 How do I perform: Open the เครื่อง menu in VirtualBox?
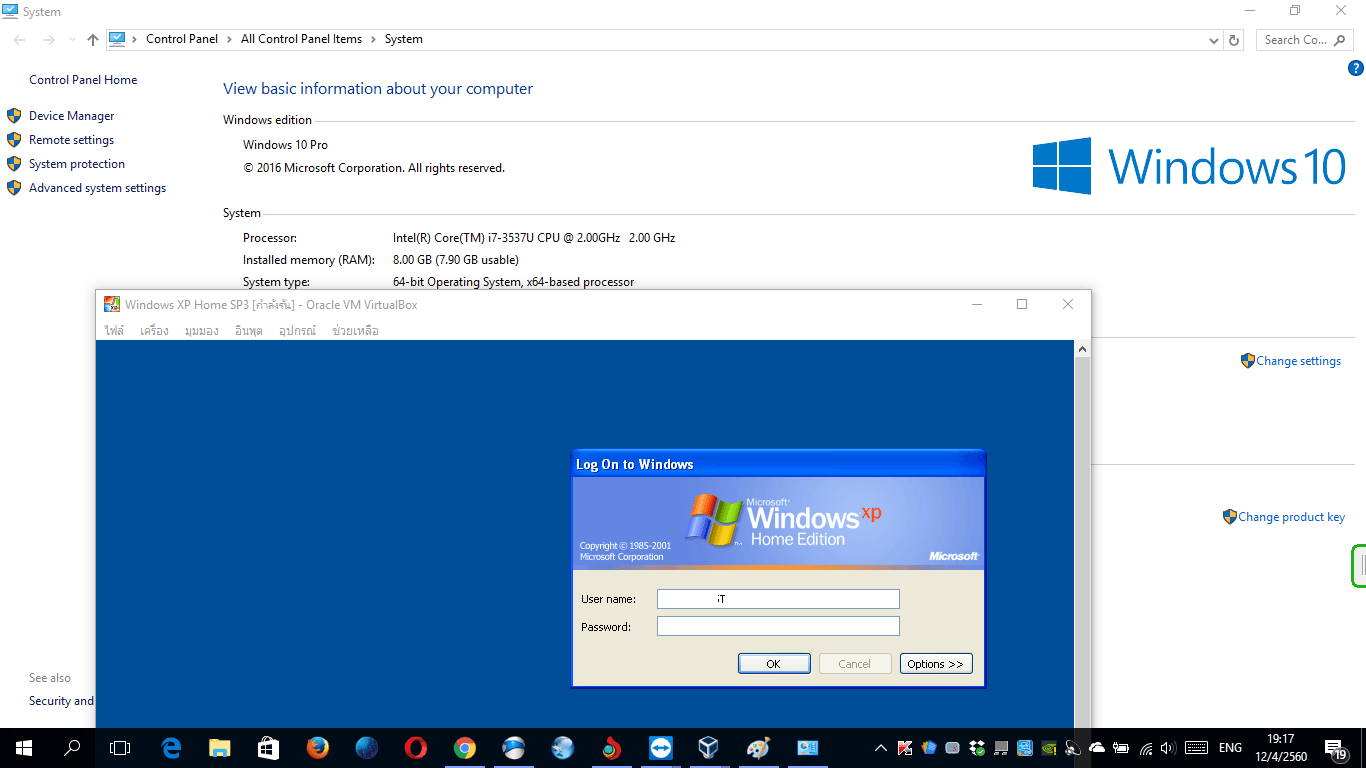154,331
